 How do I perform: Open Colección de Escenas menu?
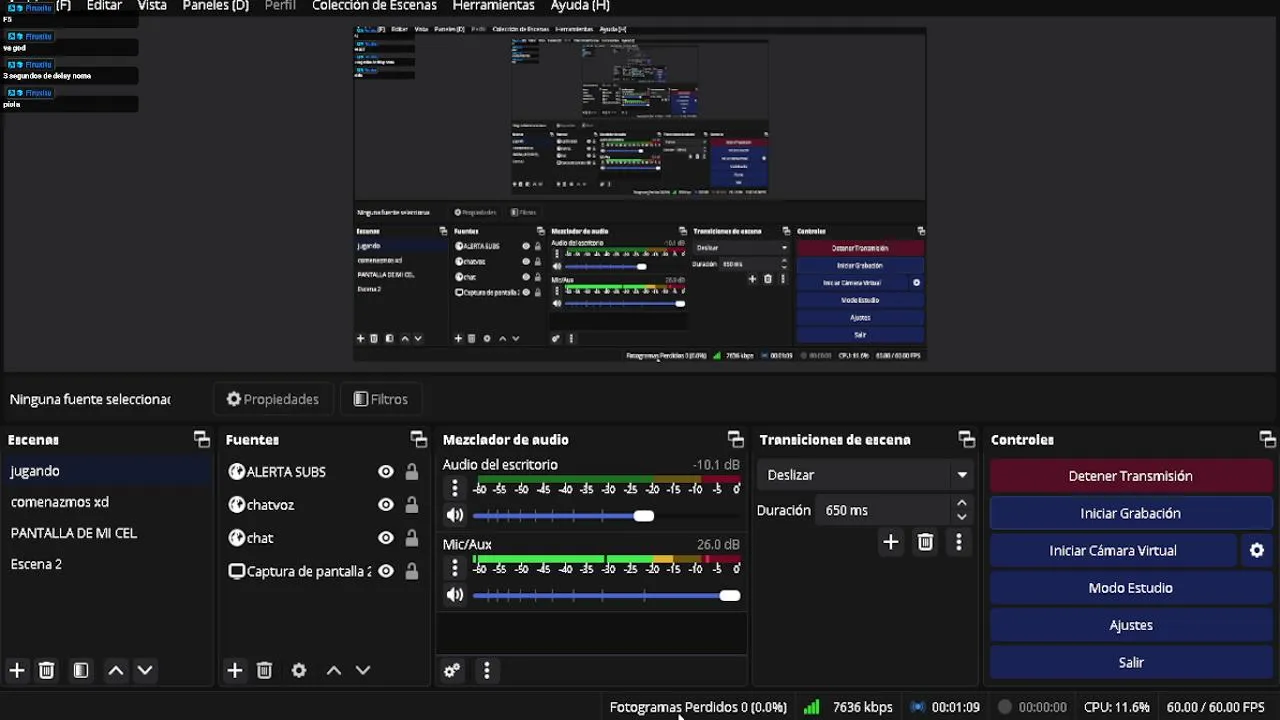point(374,6)
